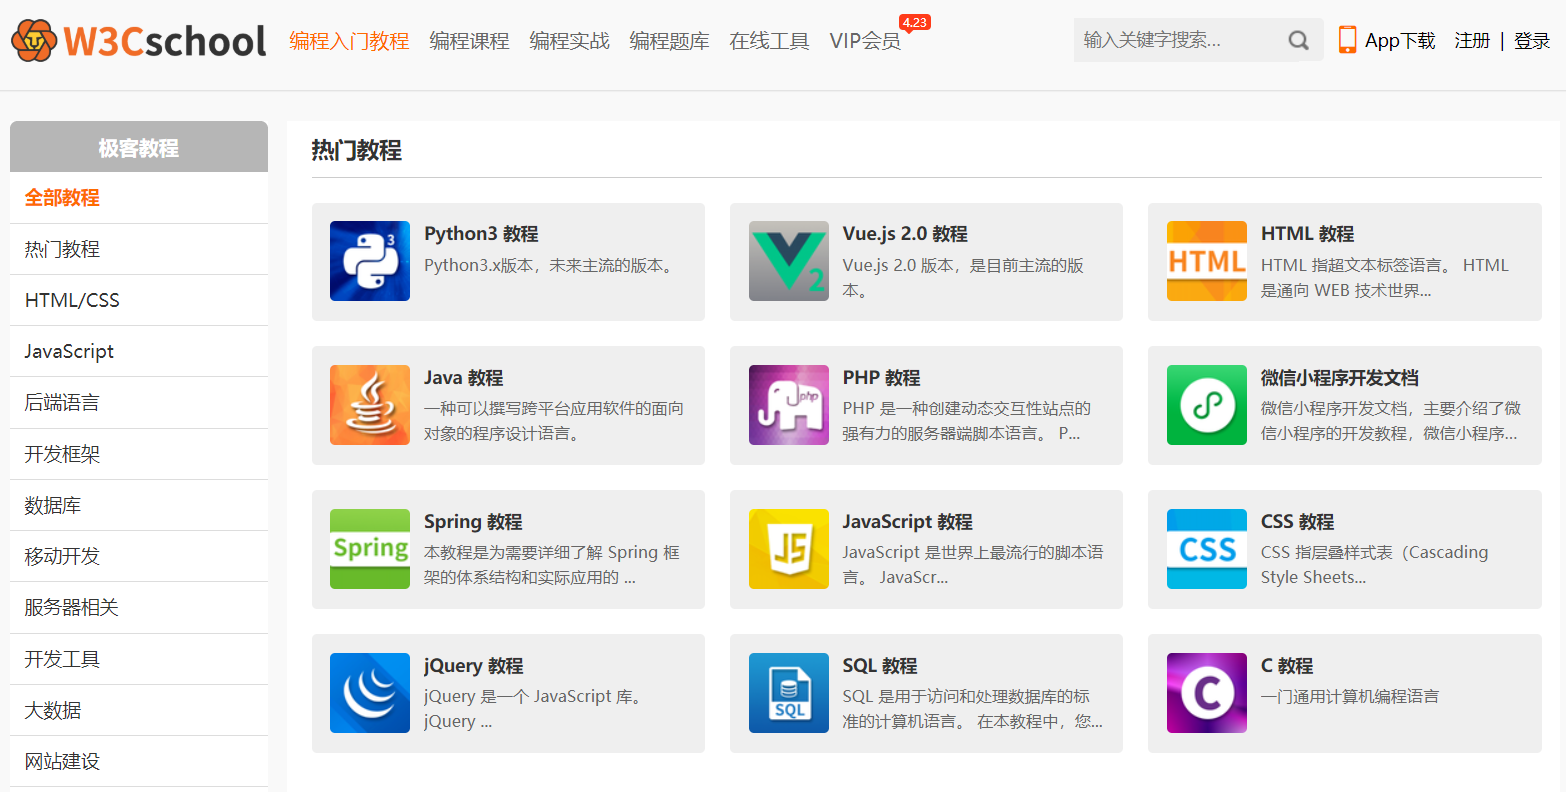The width and height of the screenshot is (1566, 792).
Task: Select 移动开发 in sidebar
Action: point(139,556)
